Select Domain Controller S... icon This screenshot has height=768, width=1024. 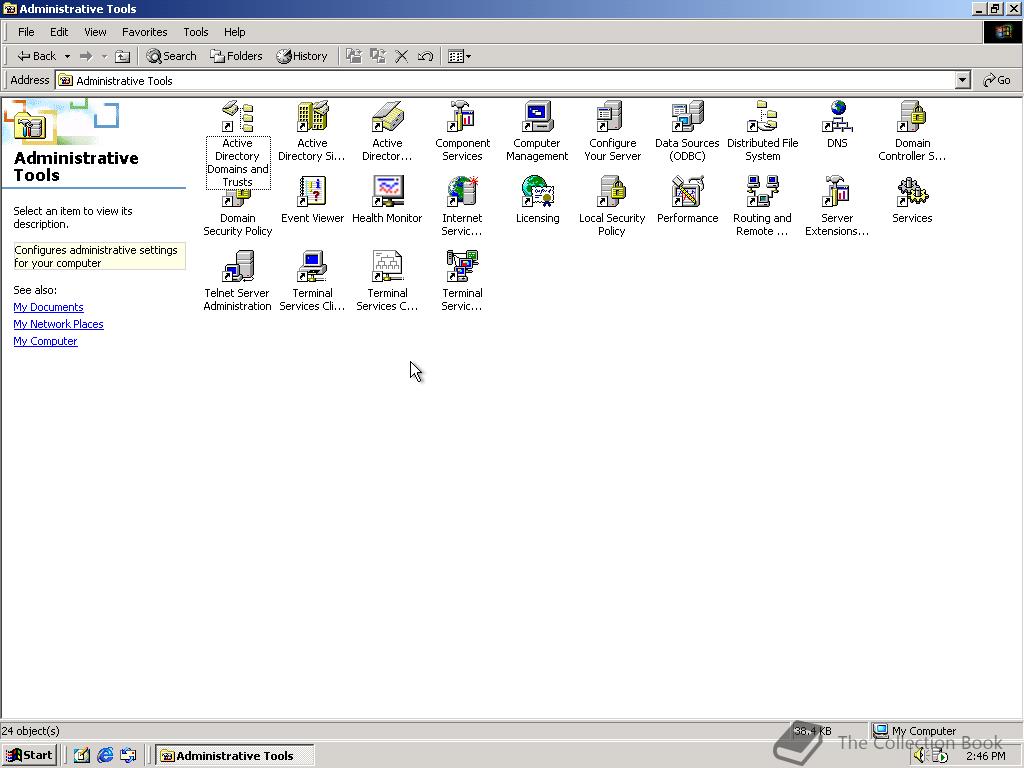912,116
